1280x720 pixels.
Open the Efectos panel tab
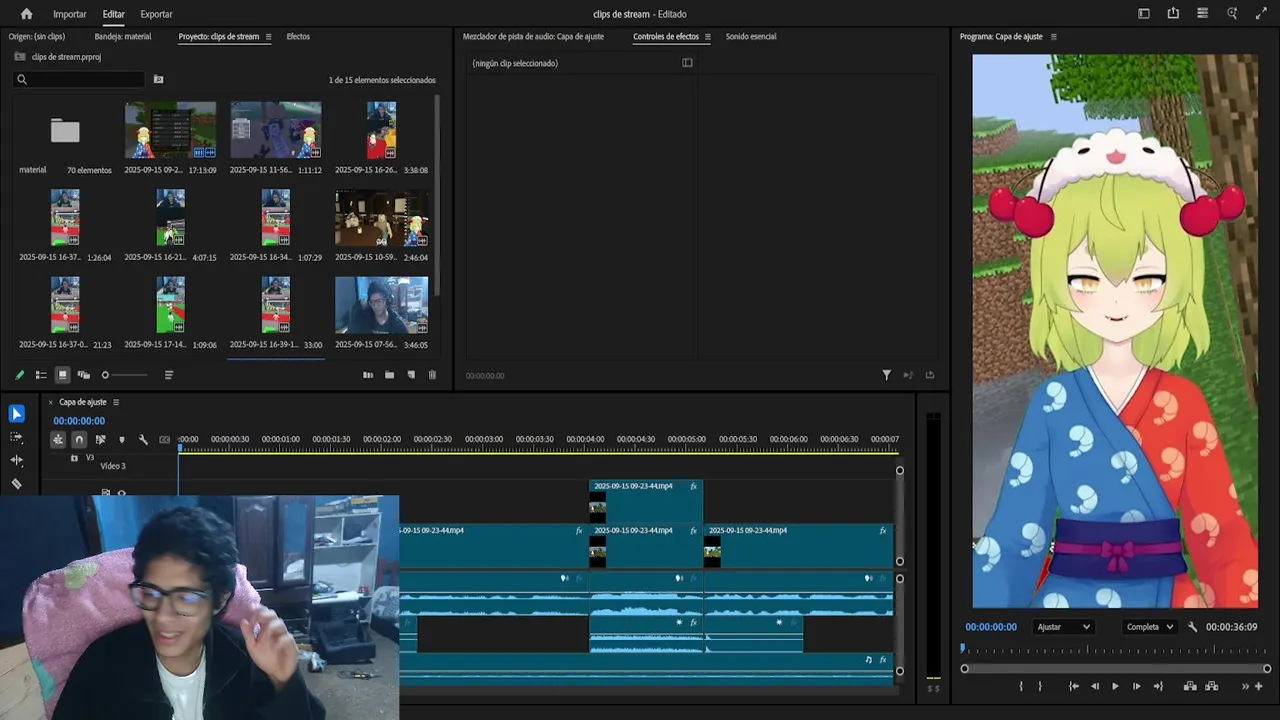298,37
